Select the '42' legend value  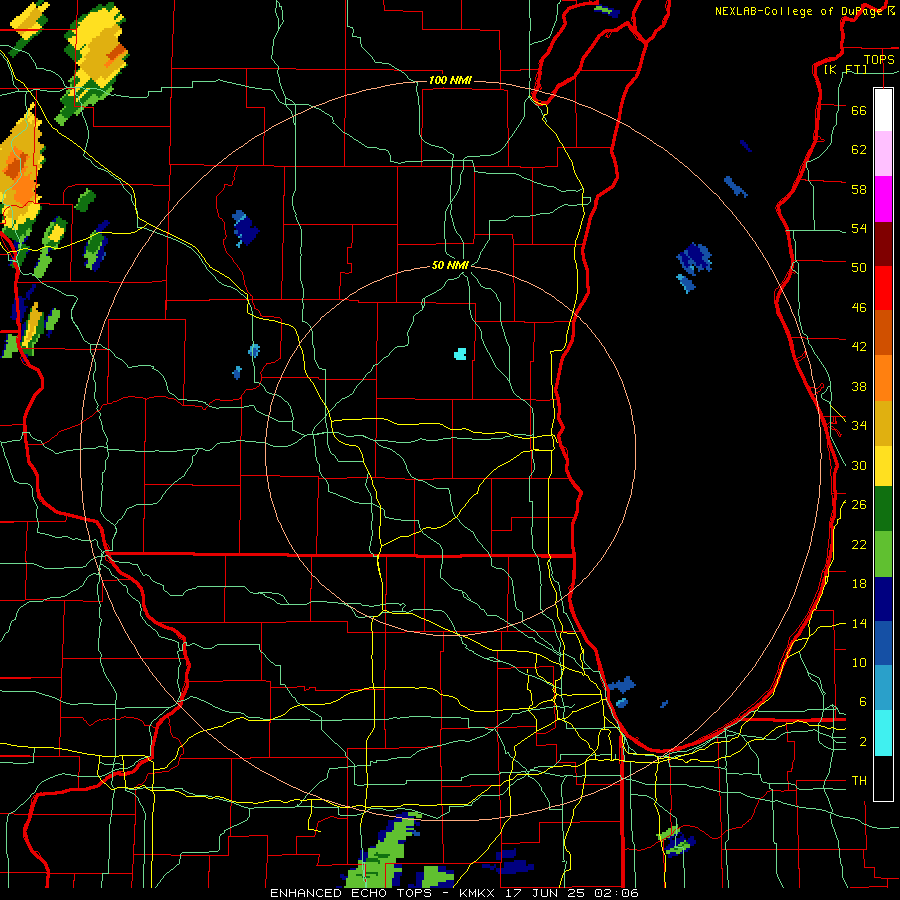[859, 347]
